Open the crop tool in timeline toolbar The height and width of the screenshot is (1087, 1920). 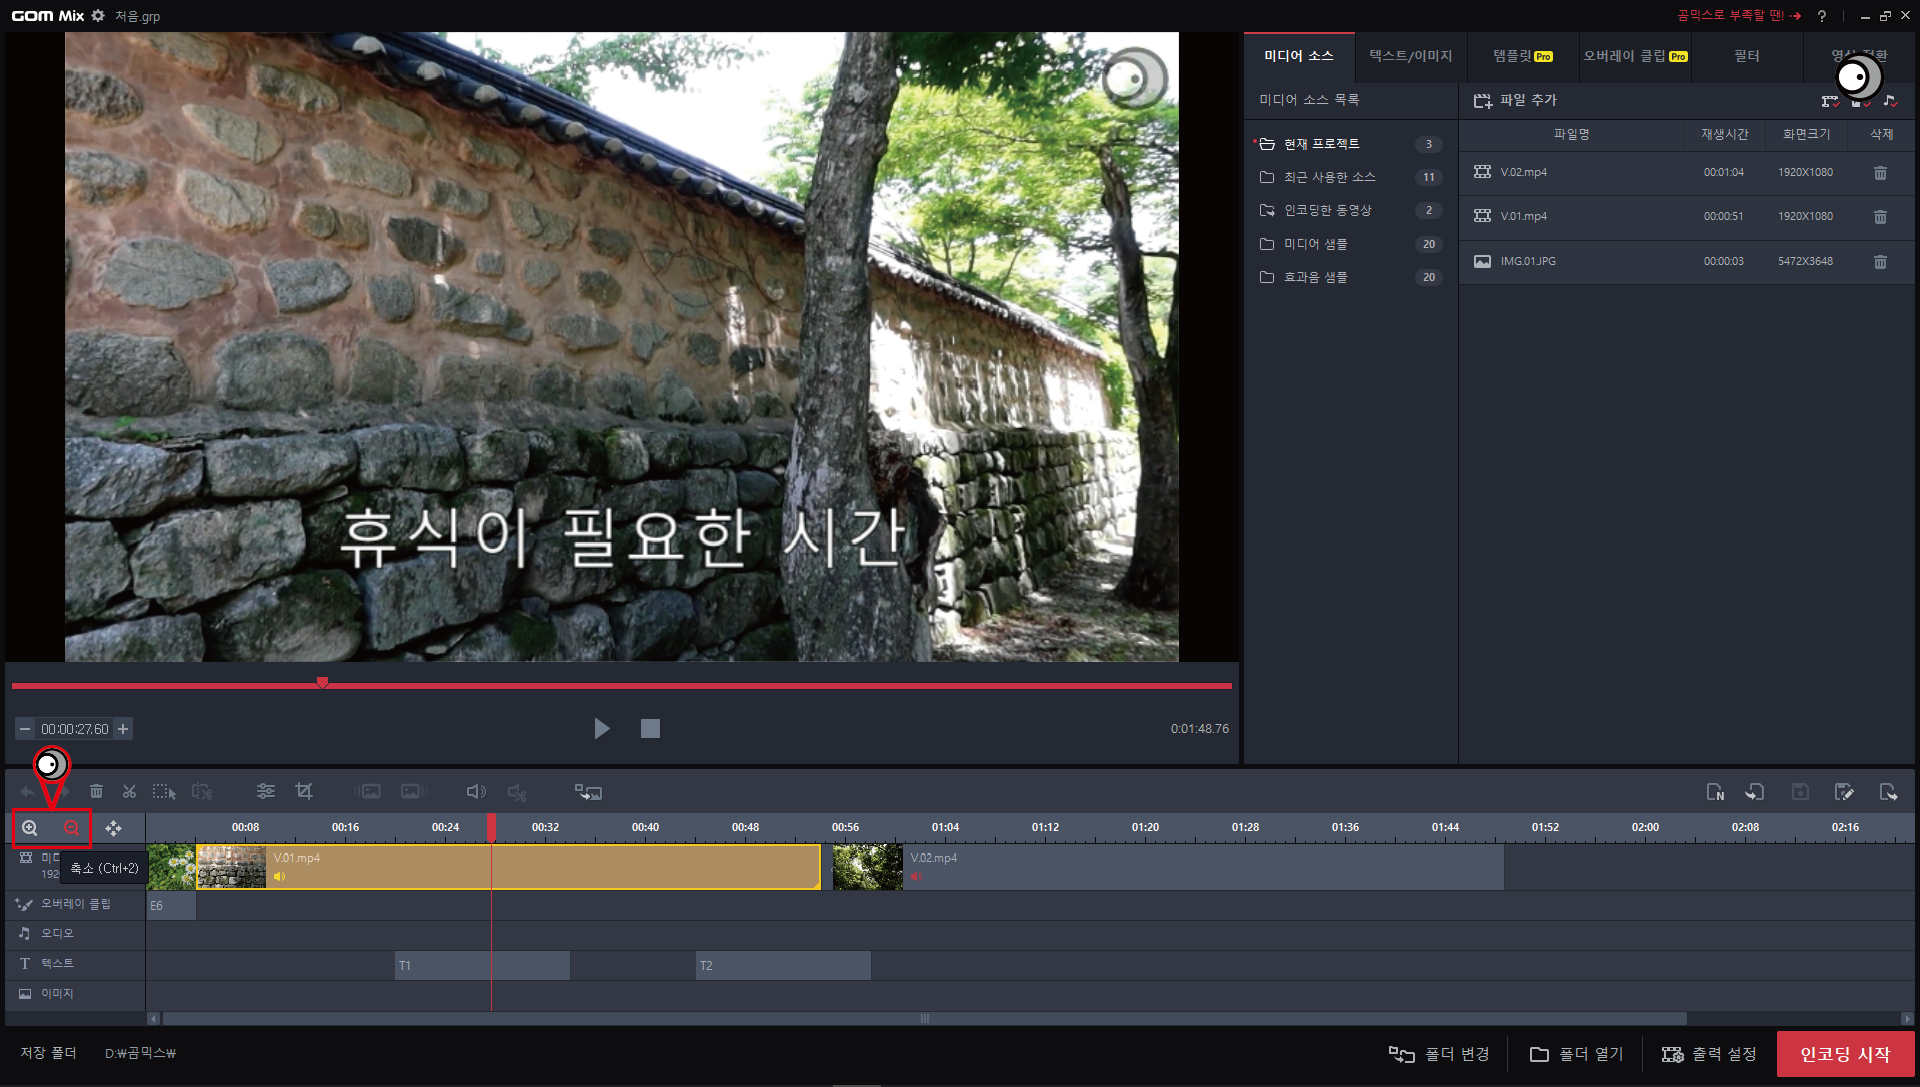coord(304,792)
